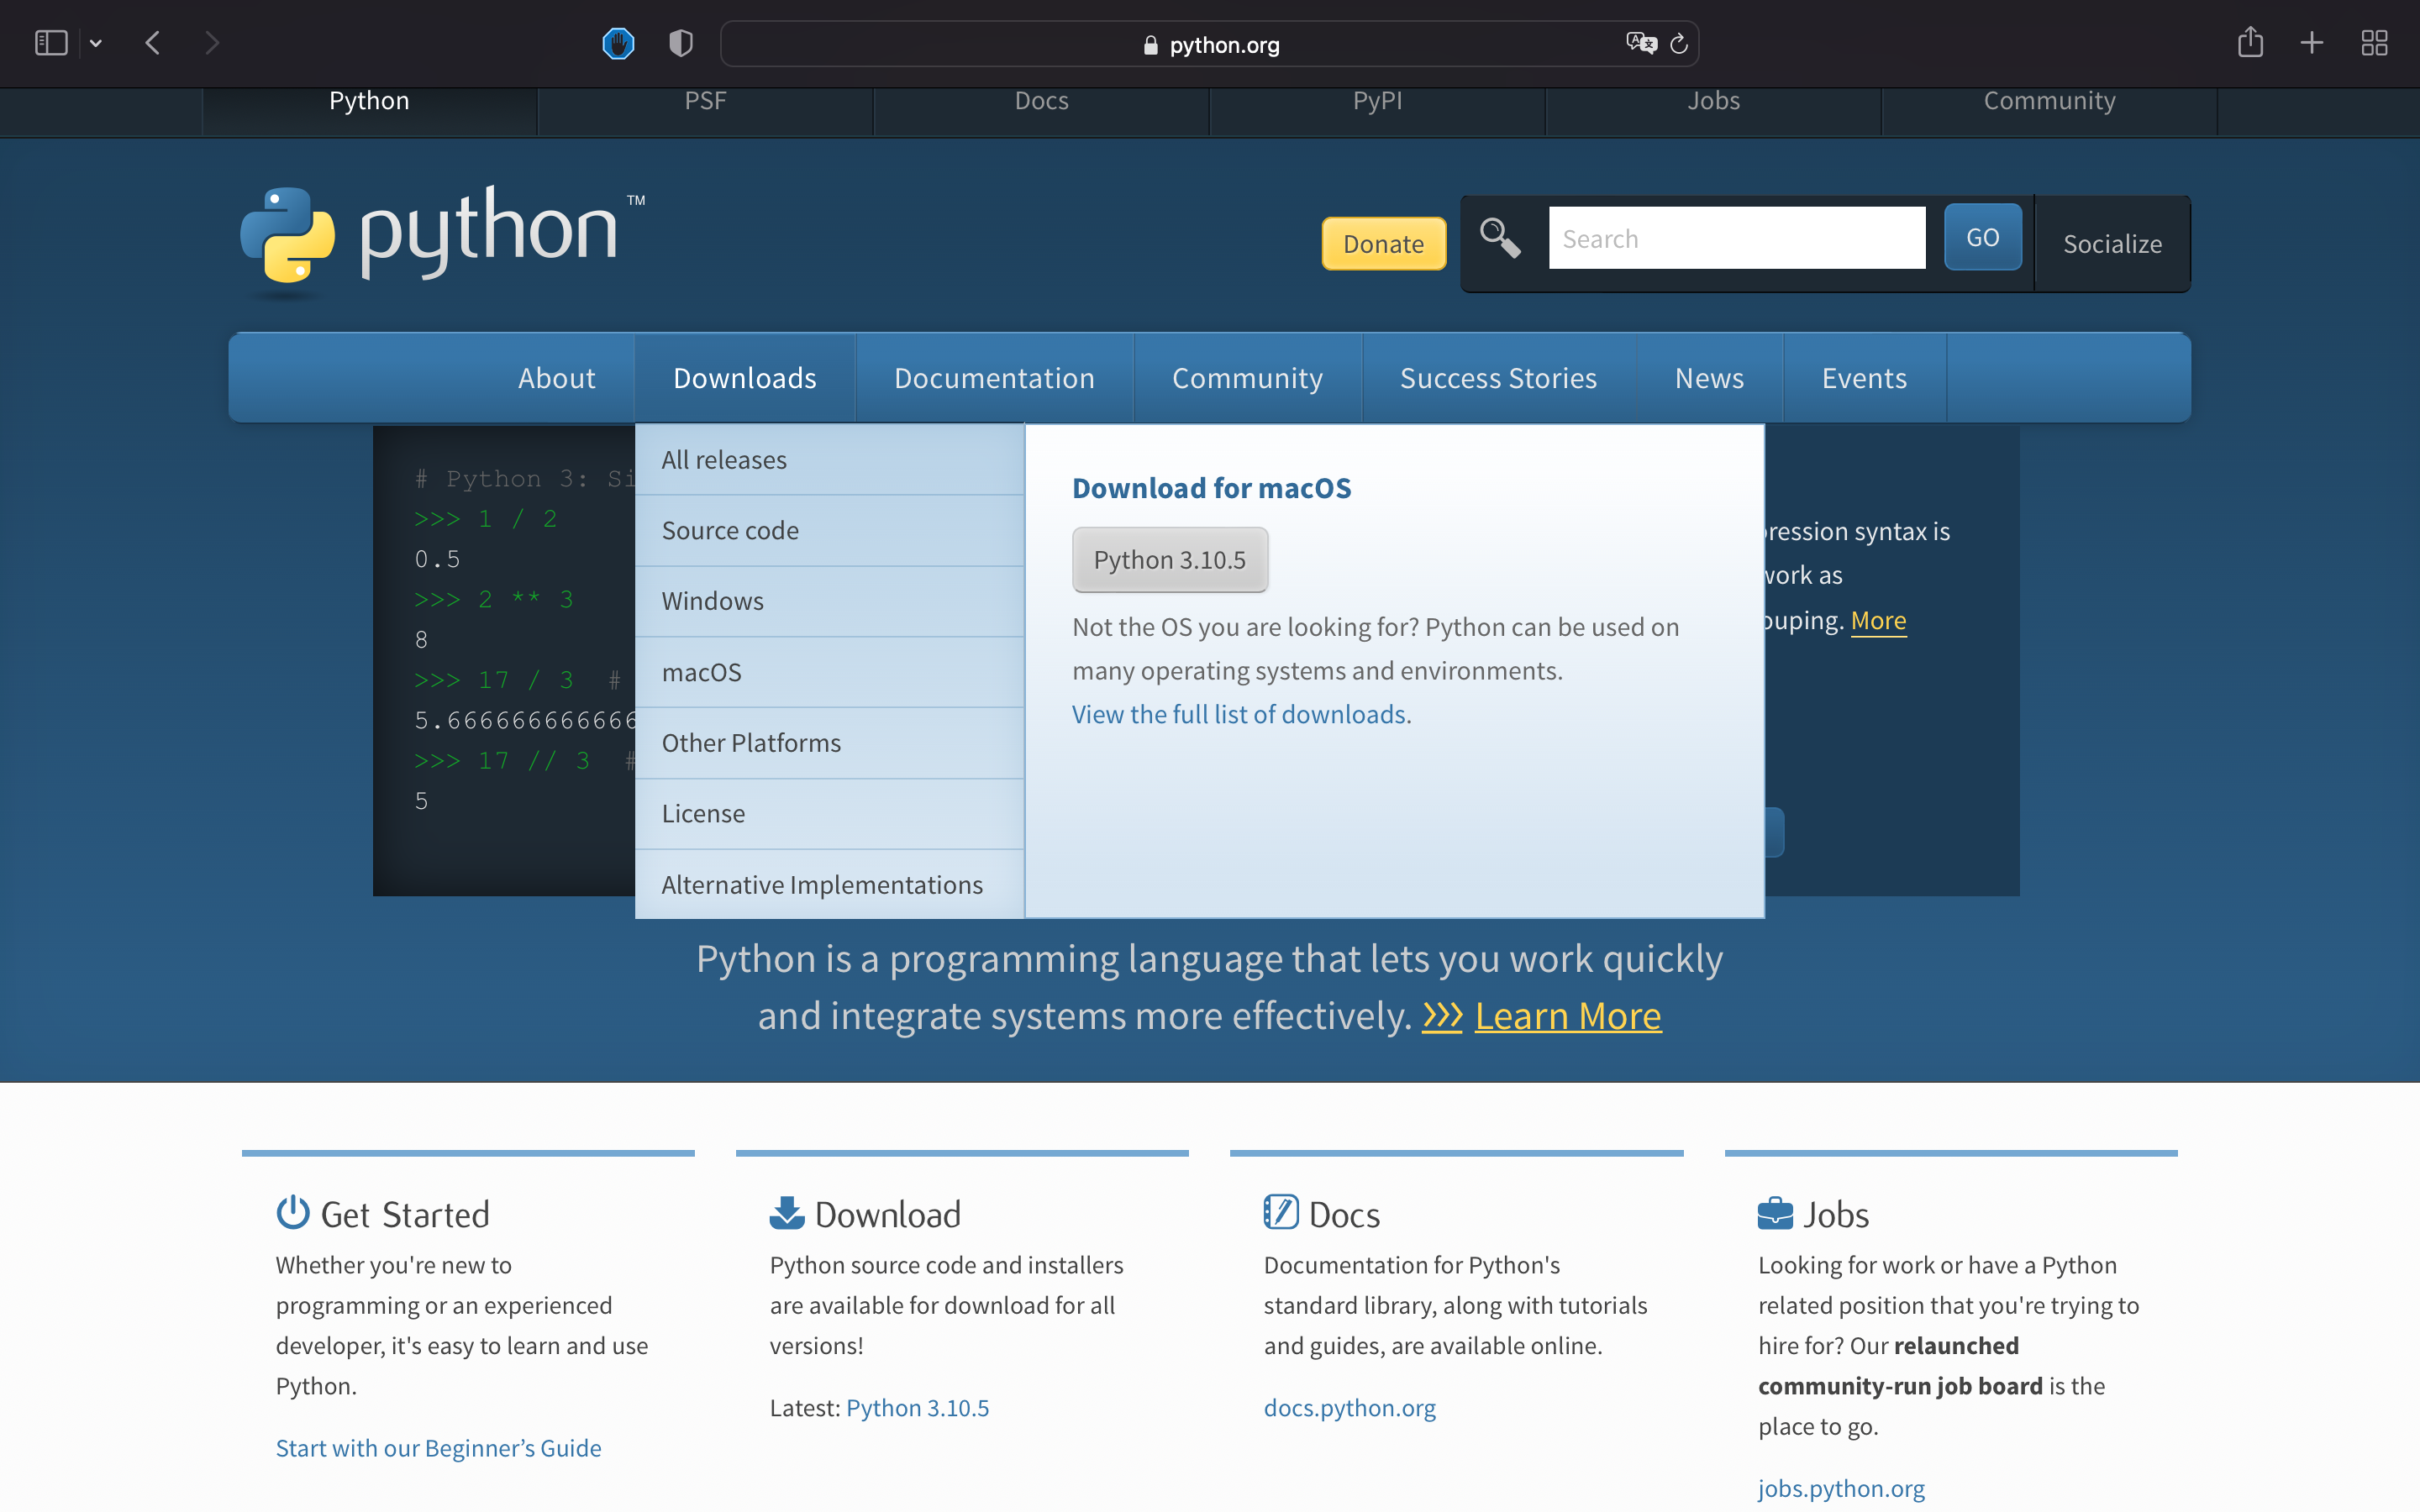2420x1512 pixels.
Task: Click the Download arrow icon above Download heading
Action: 787,1211
